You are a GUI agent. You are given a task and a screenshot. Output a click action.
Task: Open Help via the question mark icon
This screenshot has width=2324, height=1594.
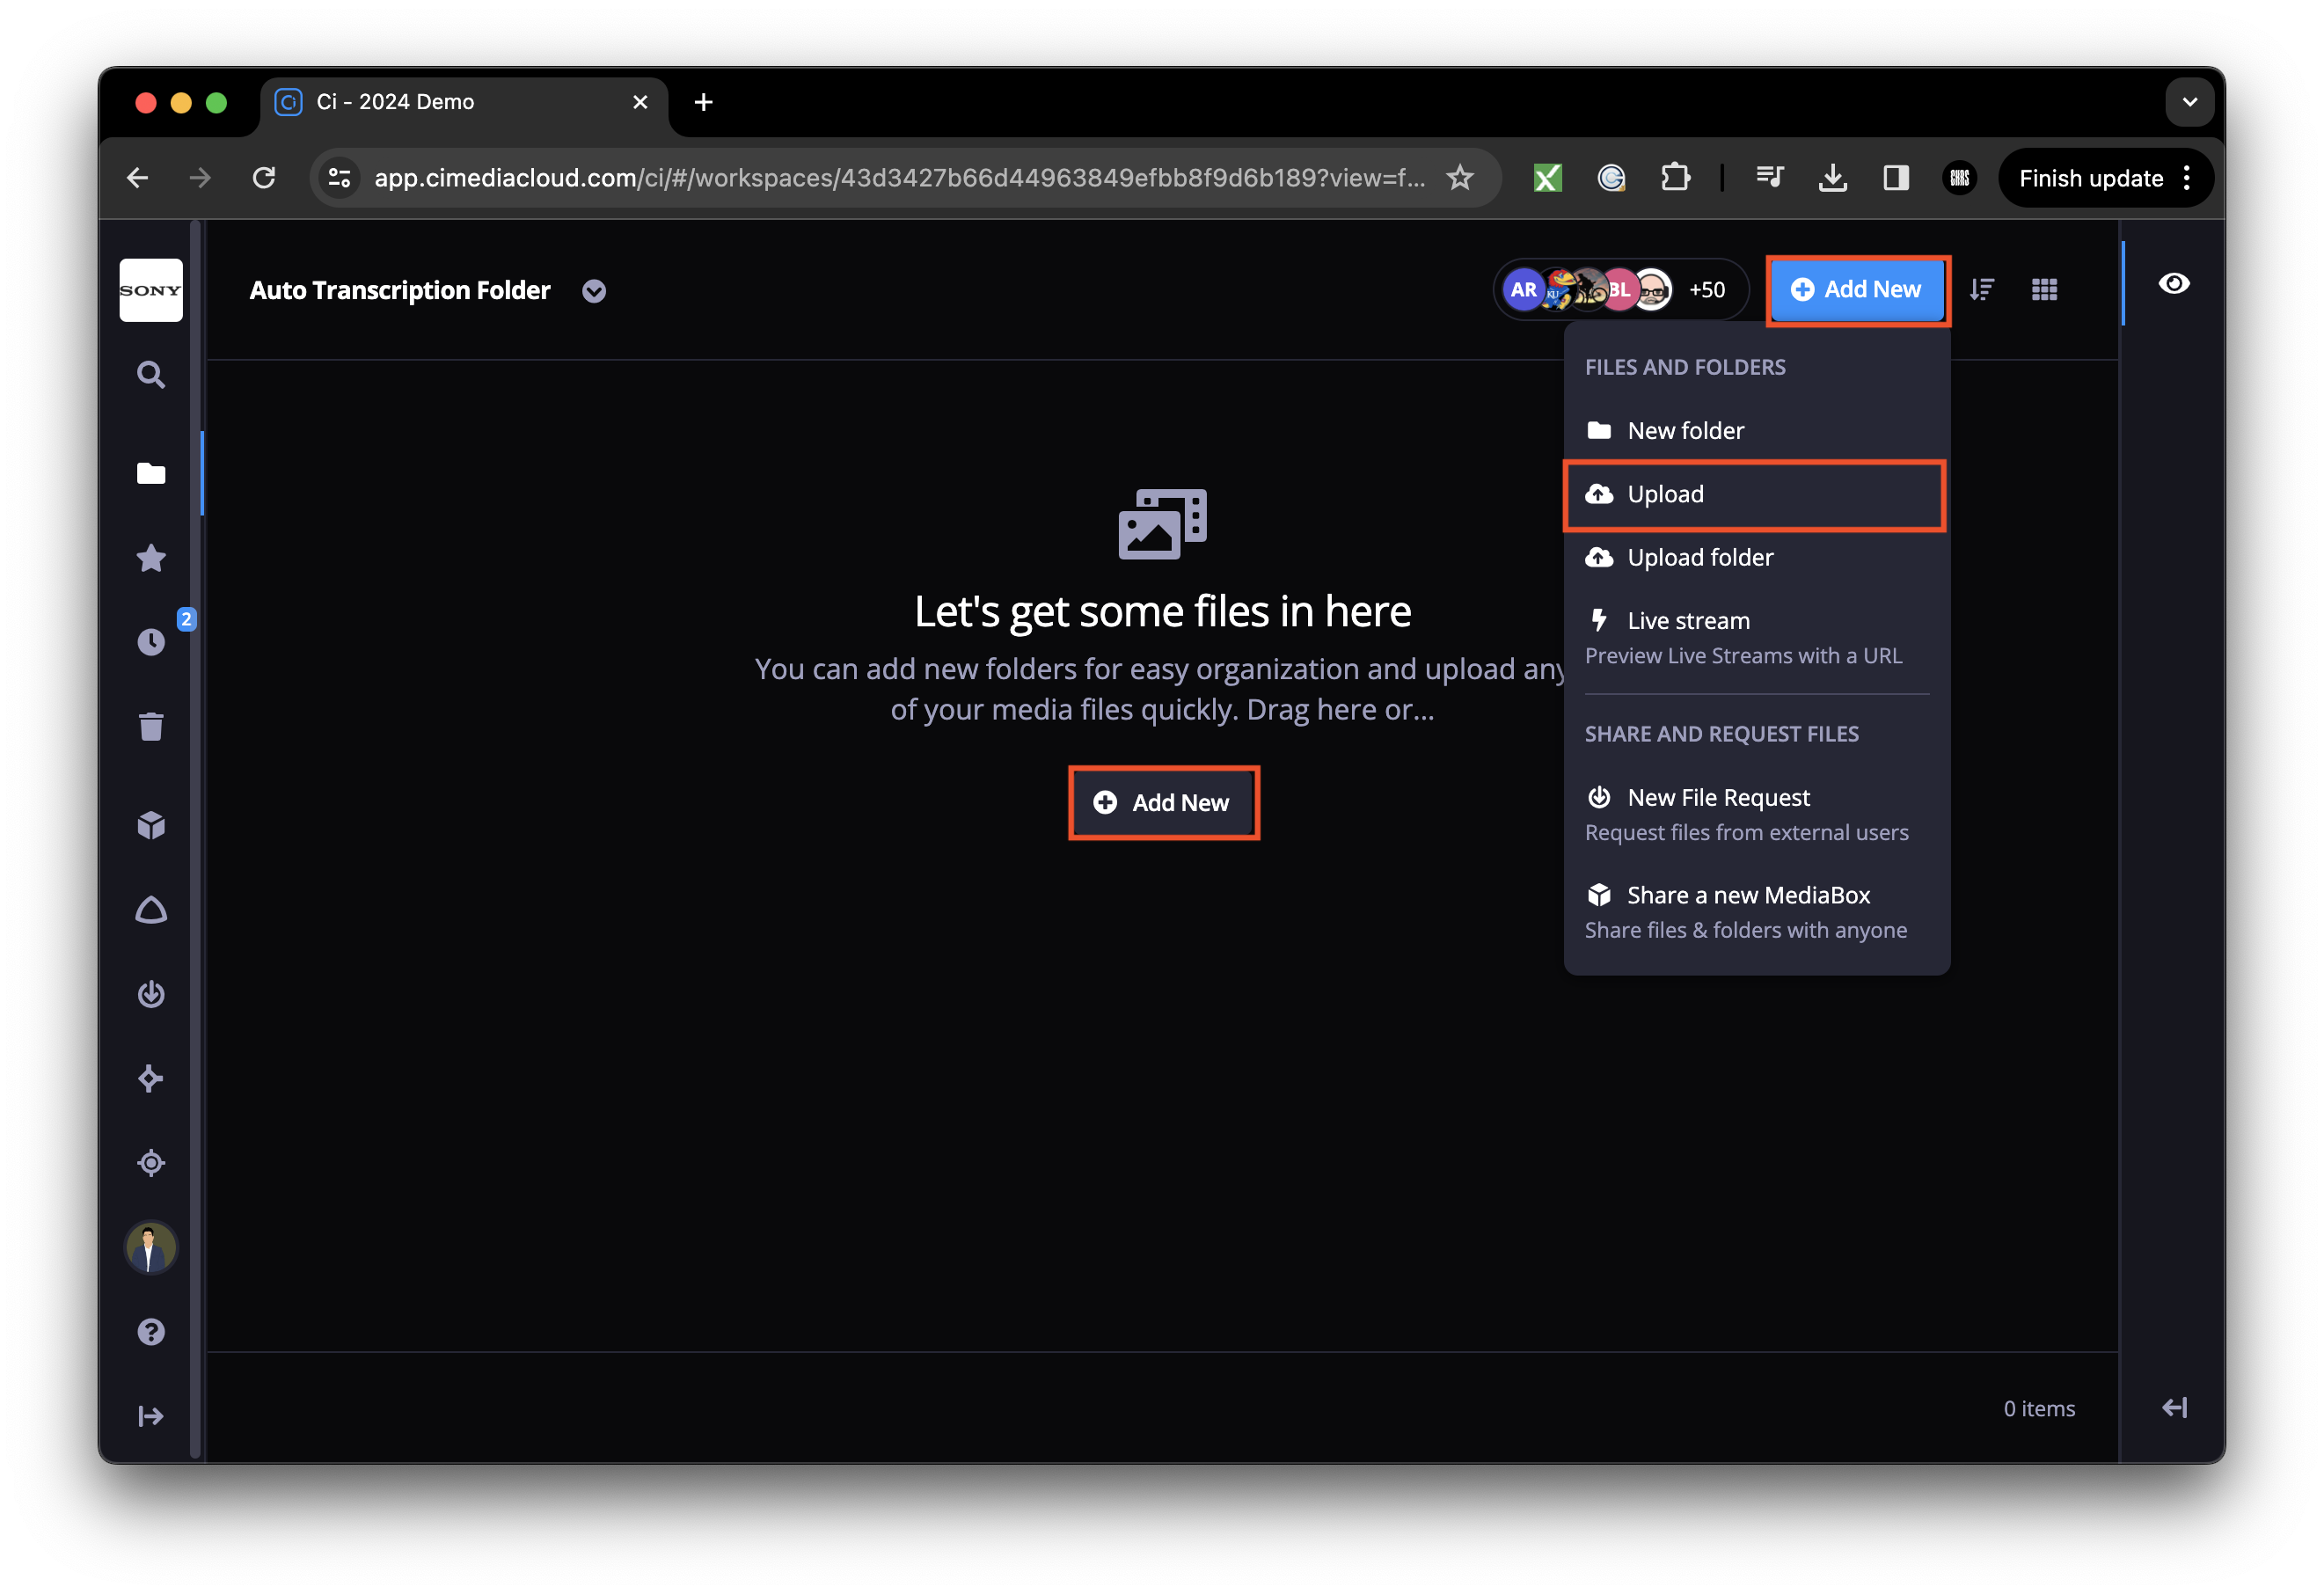point(151,1330)
